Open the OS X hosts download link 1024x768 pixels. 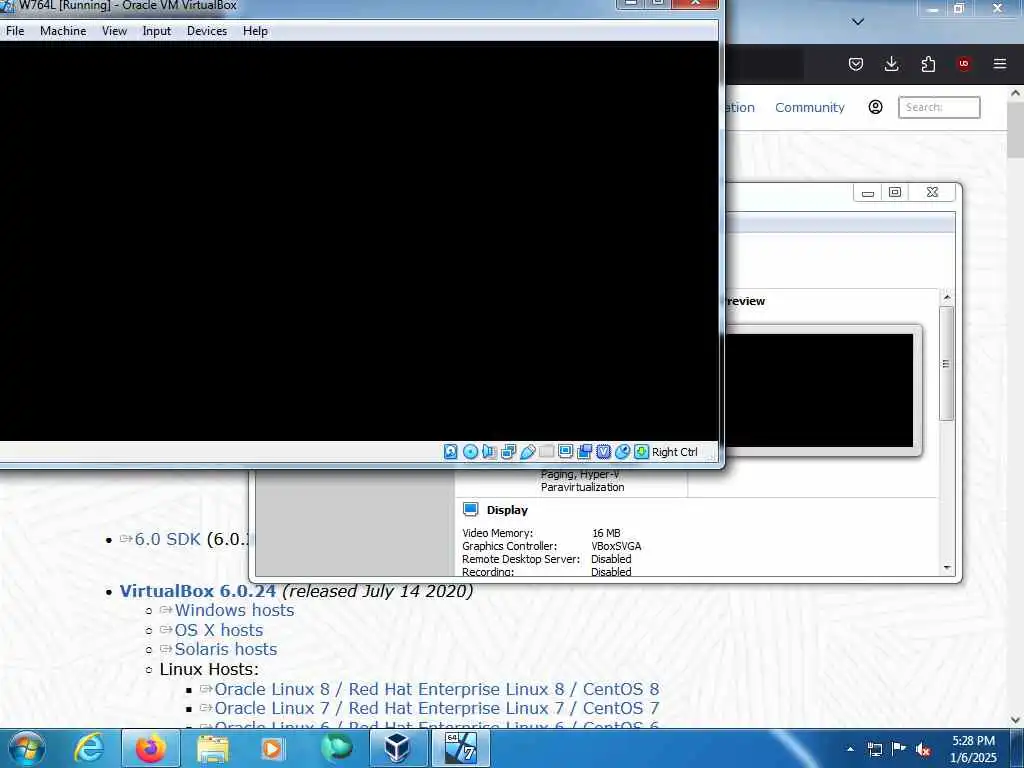218,630
